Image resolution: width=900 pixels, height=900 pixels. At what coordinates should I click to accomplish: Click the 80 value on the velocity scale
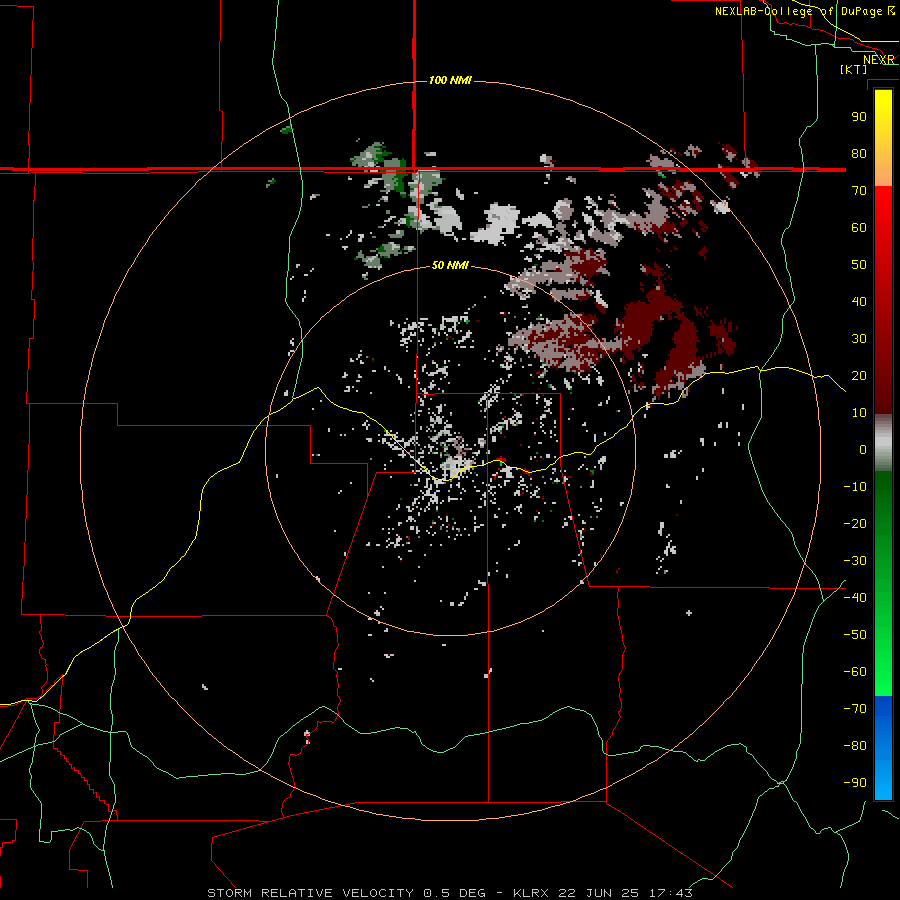click(x=859, y=153)
